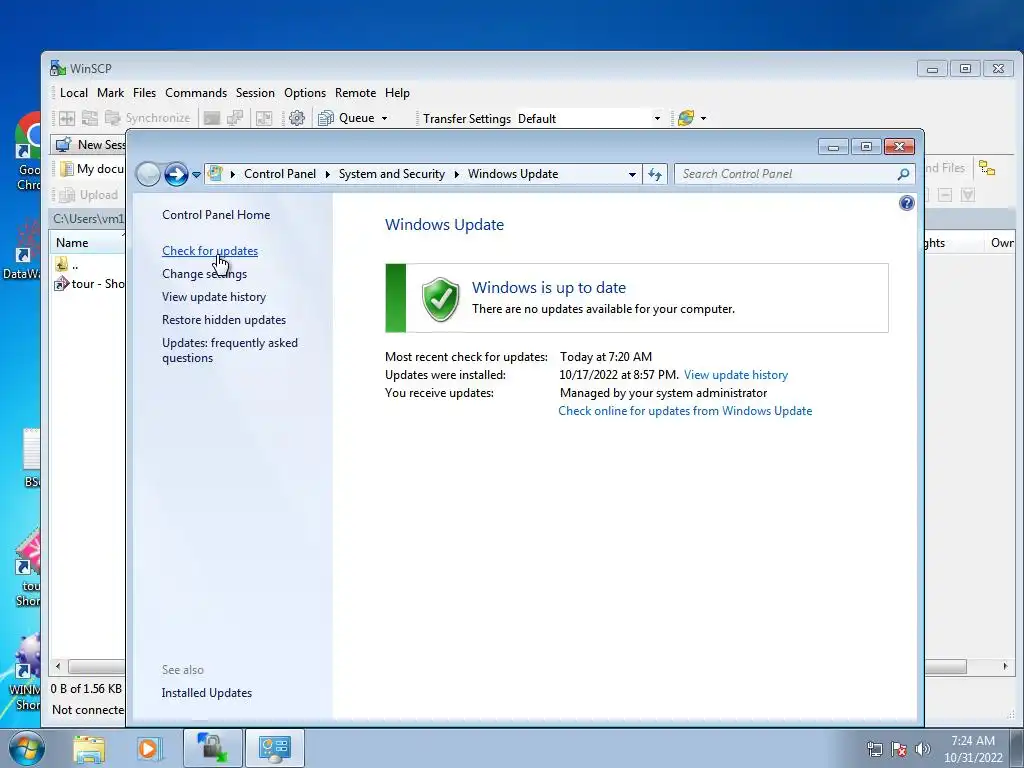Expand arrow after System and Security breadcrumb
The image size is (1024, 768).
click(x=456, y=174)
